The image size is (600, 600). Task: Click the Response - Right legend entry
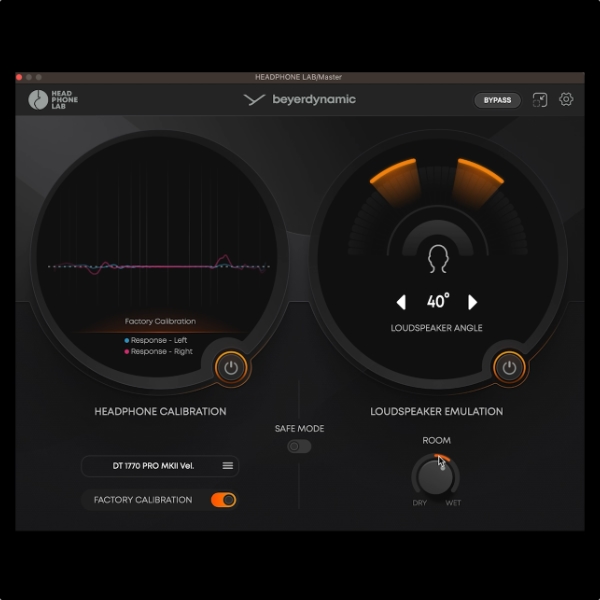[158, 351]
